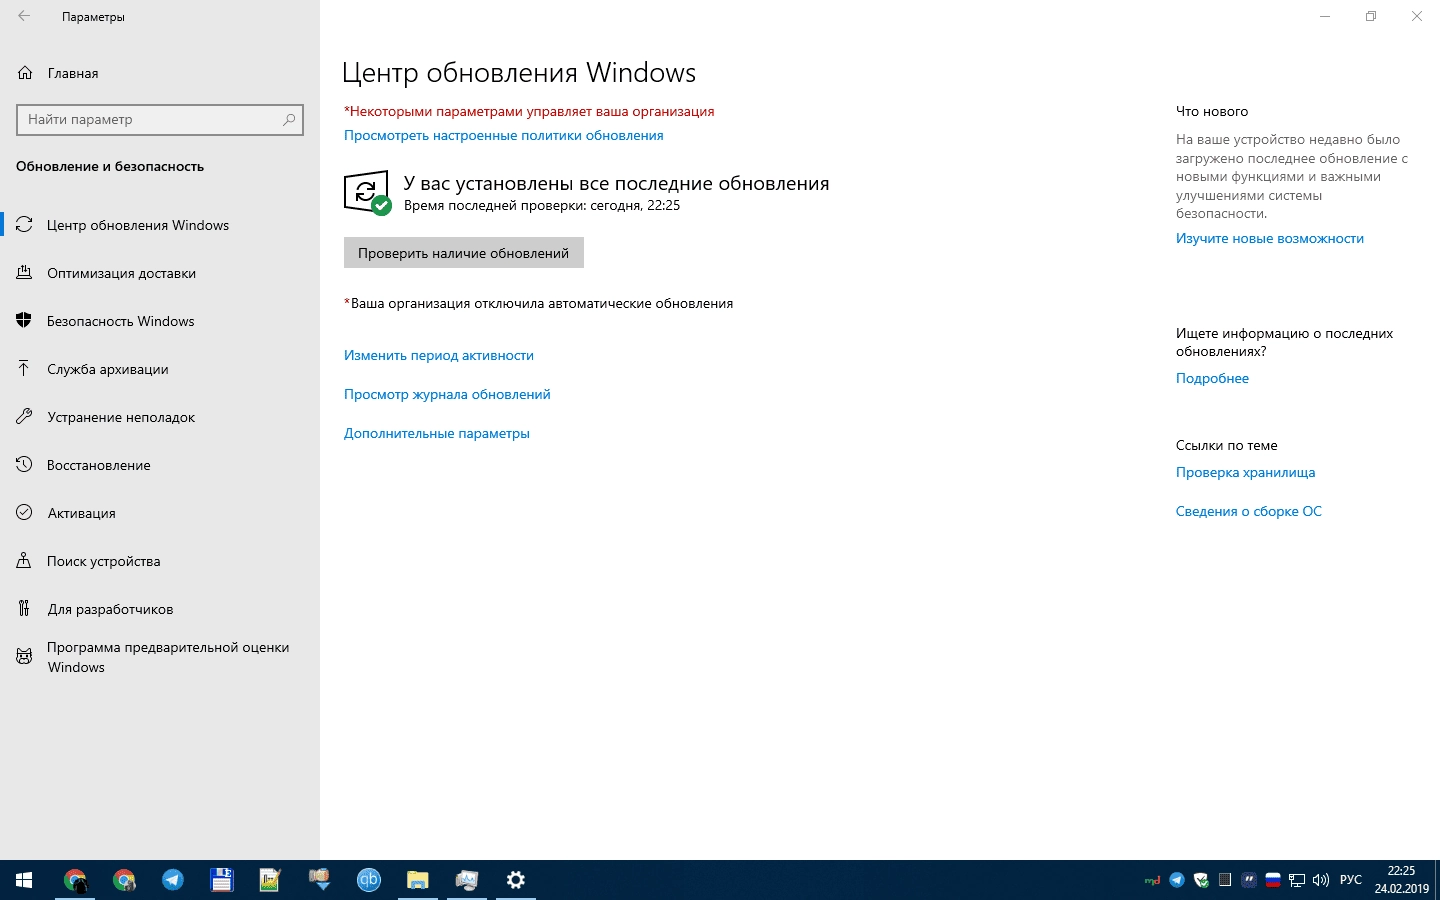The height and width of the screenshot is (900, 1440).
Task: Click text Ваша организация отключила автоматические обновления
Action: (x=538, y=303)
